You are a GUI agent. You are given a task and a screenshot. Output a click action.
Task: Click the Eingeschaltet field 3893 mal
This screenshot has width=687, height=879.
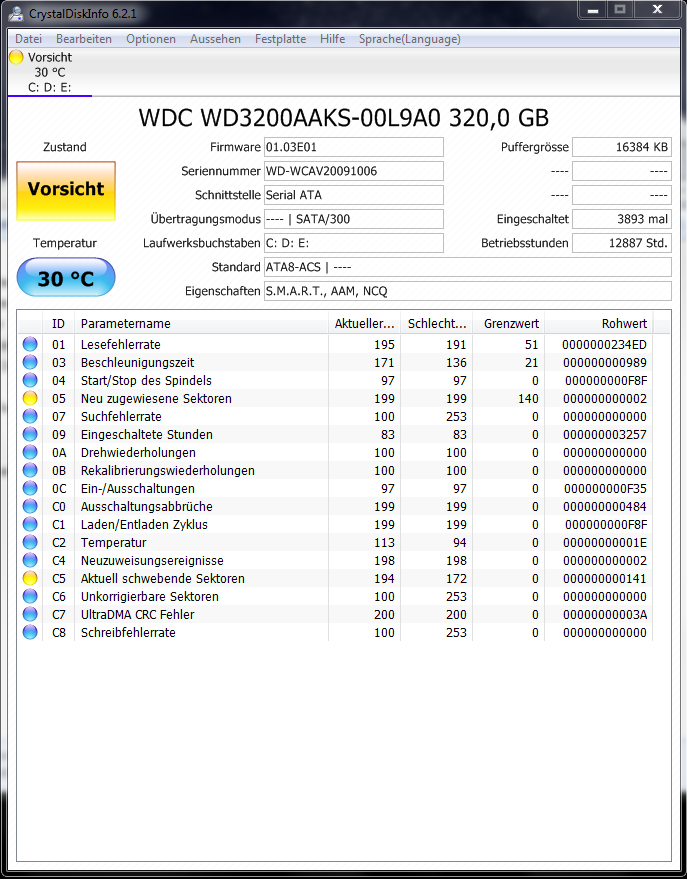pyautogui.click(x=621, y=219)
